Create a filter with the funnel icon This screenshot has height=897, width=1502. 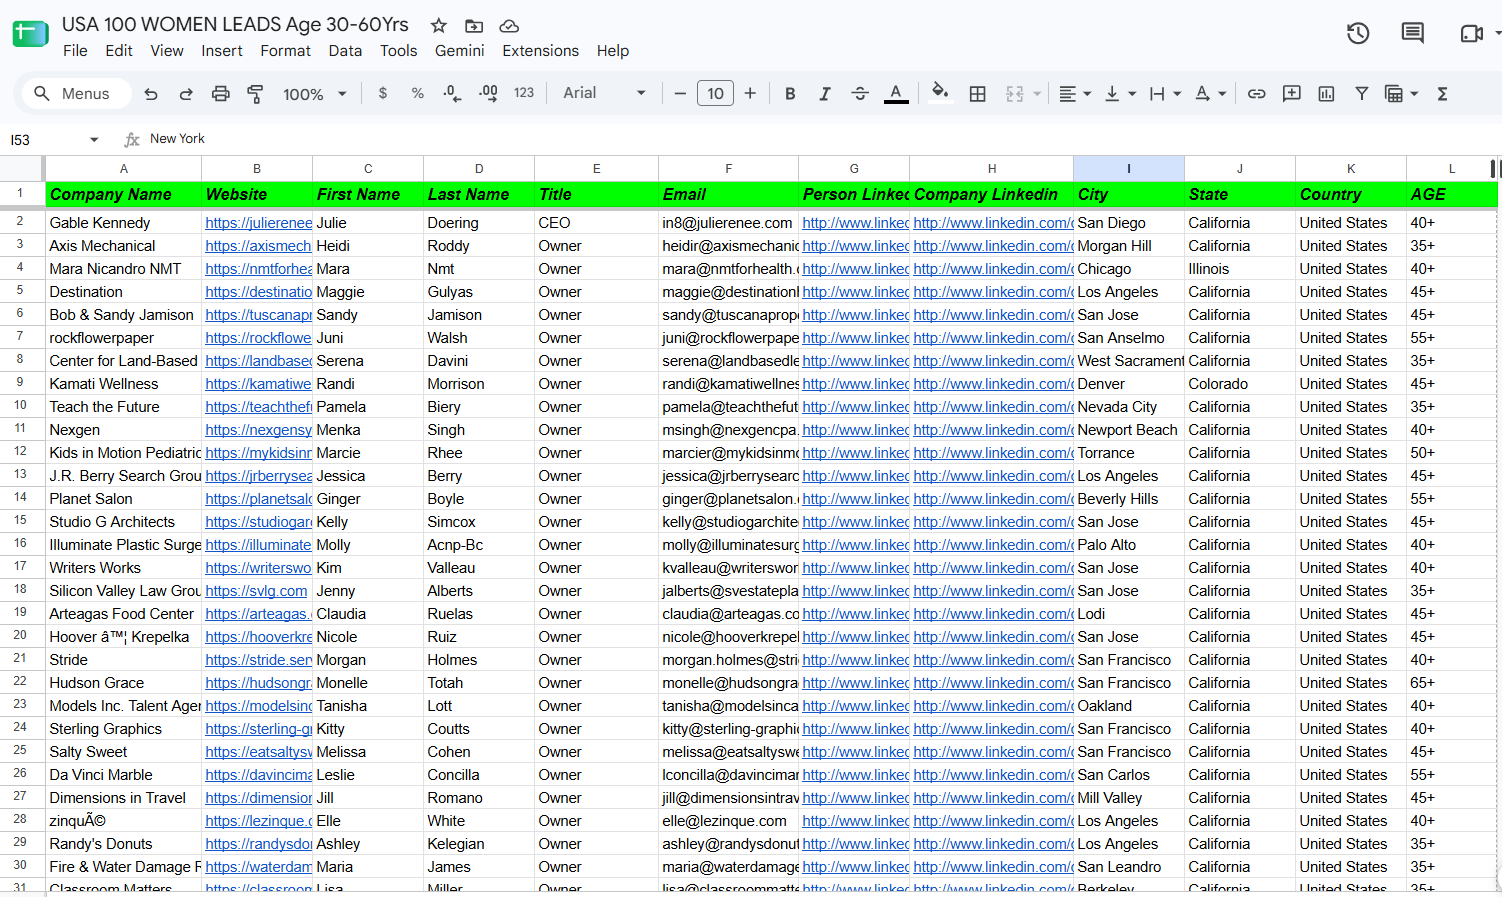[1362, 94]
